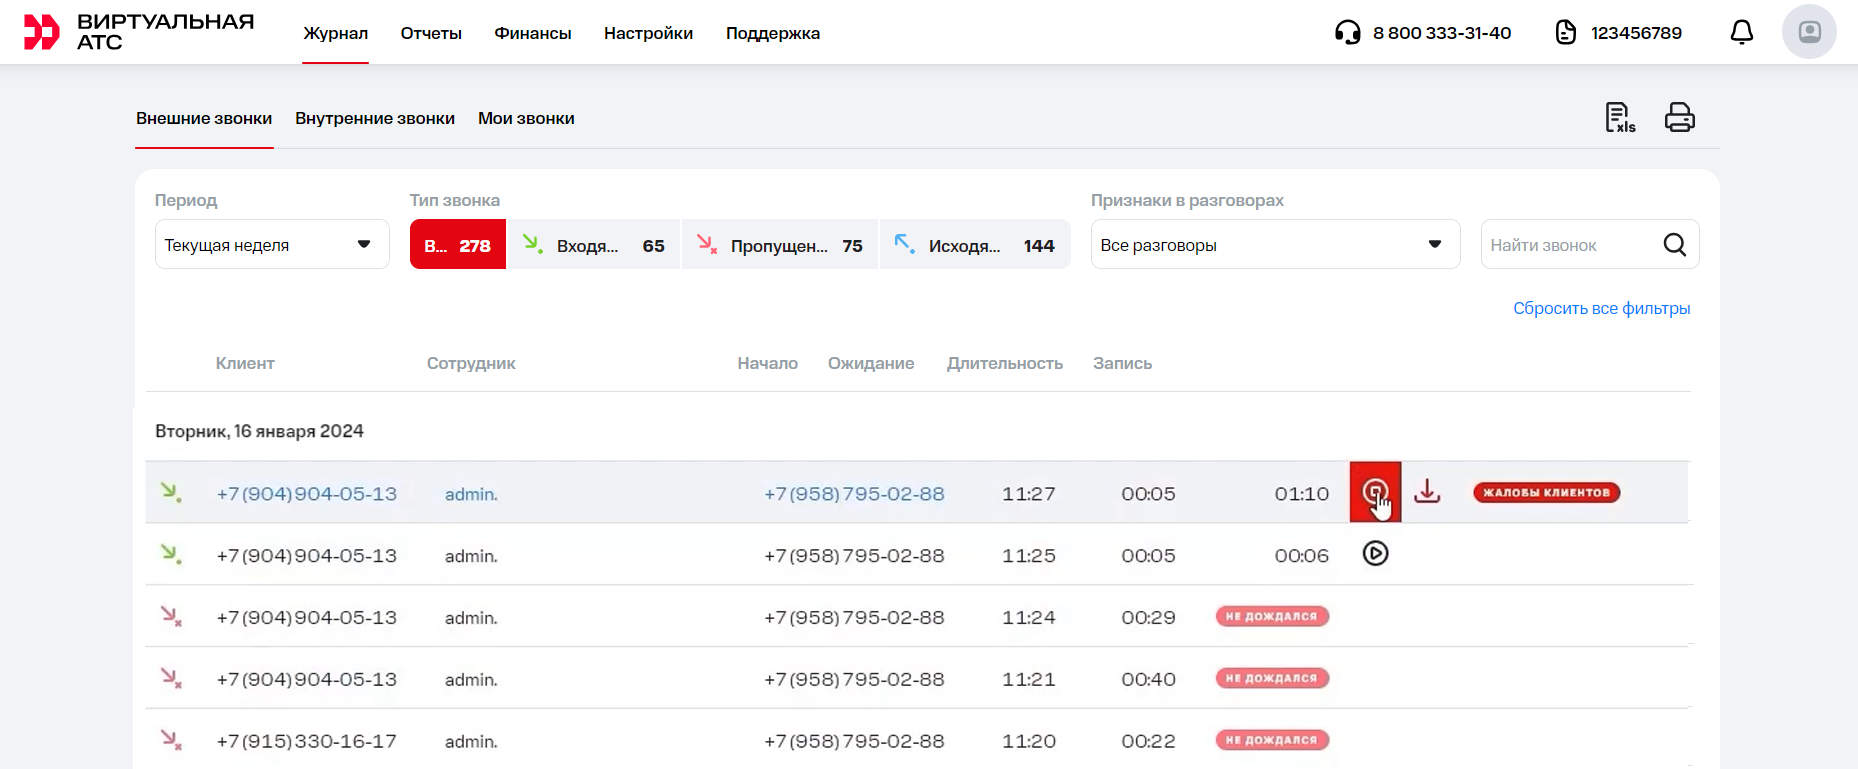Click the search magnifier icon
This screenshot has height=769, width=1858.
click(1674, 245)
